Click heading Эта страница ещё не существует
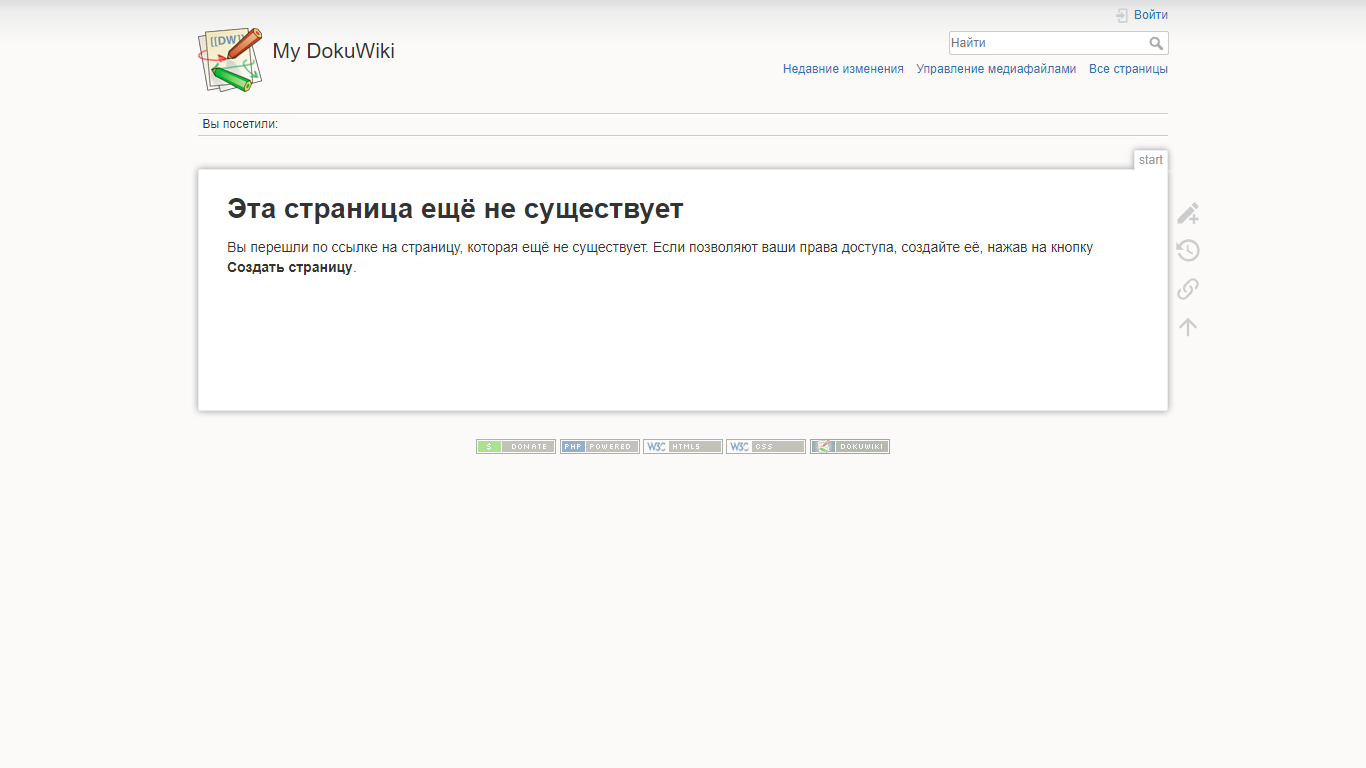Viewport: 1366px width, 768px height. pos(455,209)
